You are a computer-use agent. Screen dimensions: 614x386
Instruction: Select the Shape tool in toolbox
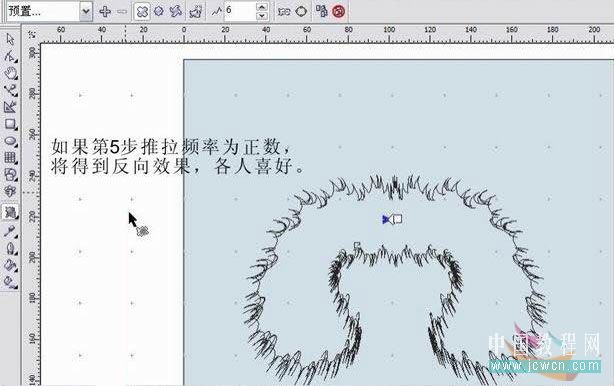[x=10, y=56]
